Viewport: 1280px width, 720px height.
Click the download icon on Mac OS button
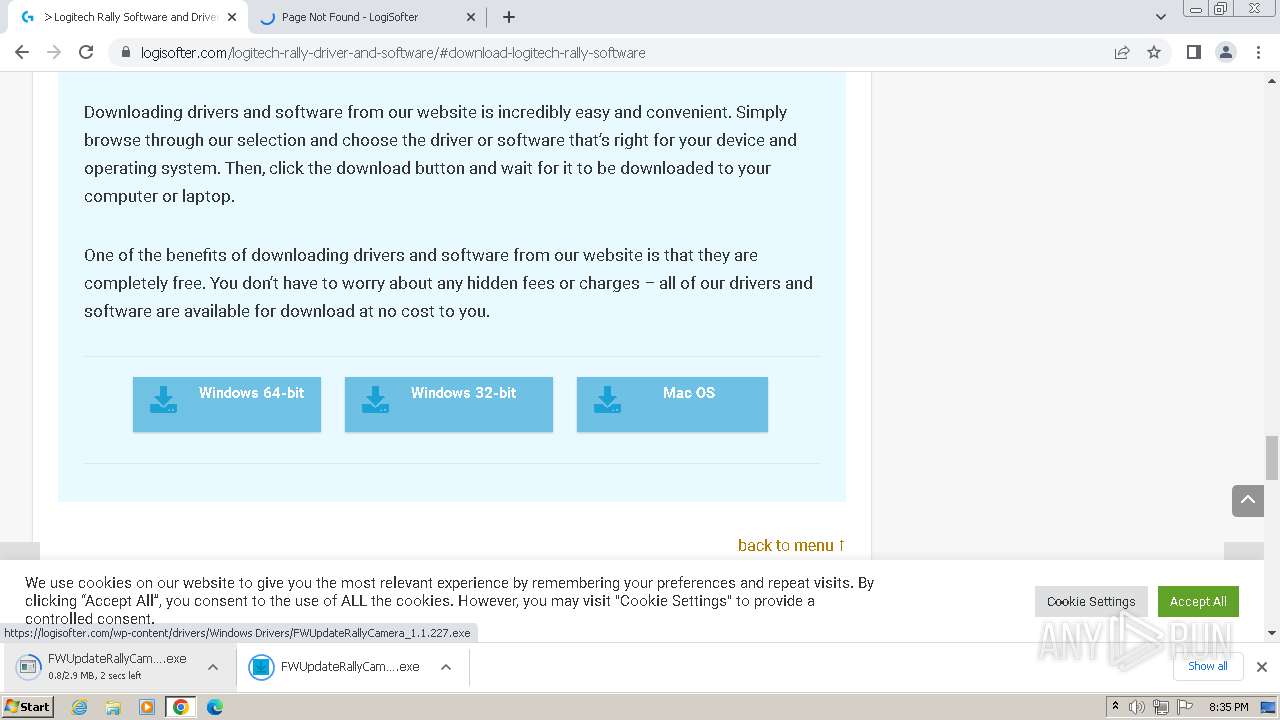tap(607, 400)
